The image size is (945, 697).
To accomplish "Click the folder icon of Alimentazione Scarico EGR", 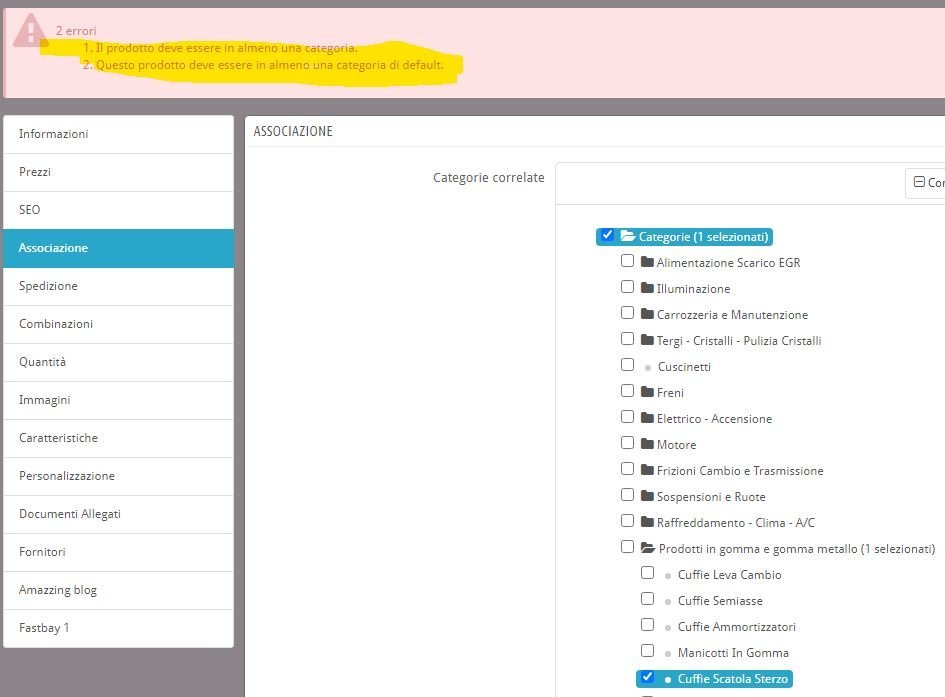I will (x=647, y=262).
